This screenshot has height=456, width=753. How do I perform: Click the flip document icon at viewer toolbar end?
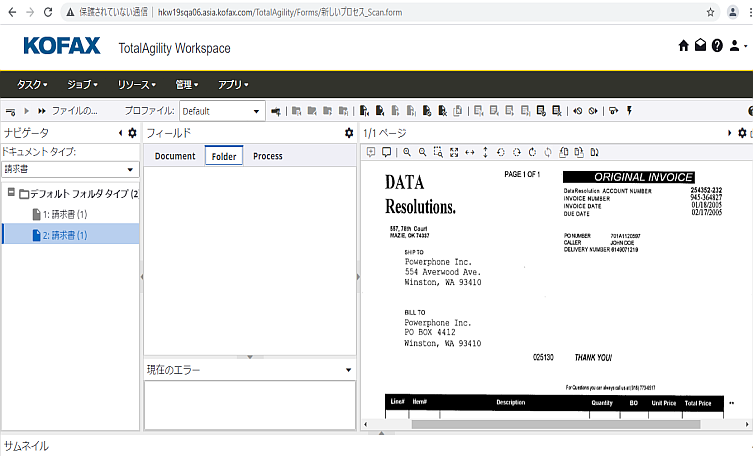595,152
